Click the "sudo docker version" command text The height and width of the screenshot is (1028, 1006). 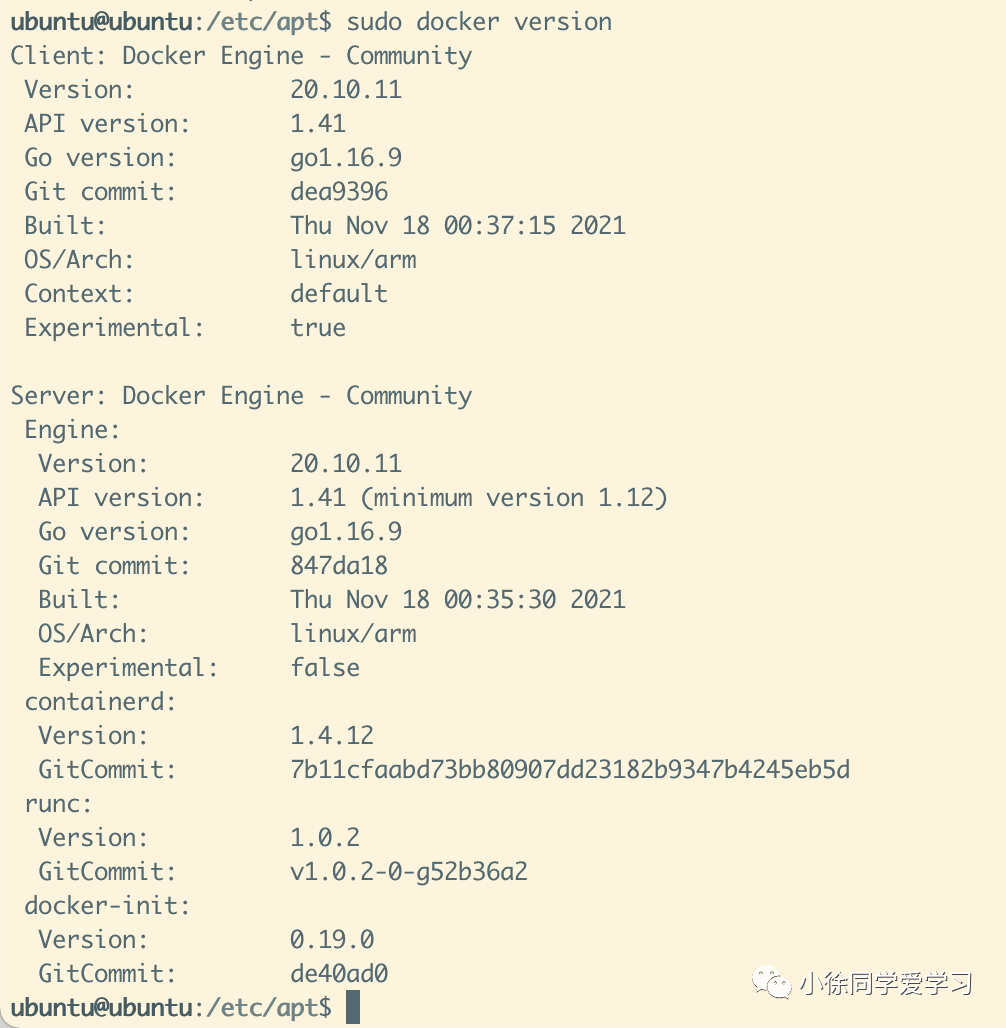(x=479, y=21)
